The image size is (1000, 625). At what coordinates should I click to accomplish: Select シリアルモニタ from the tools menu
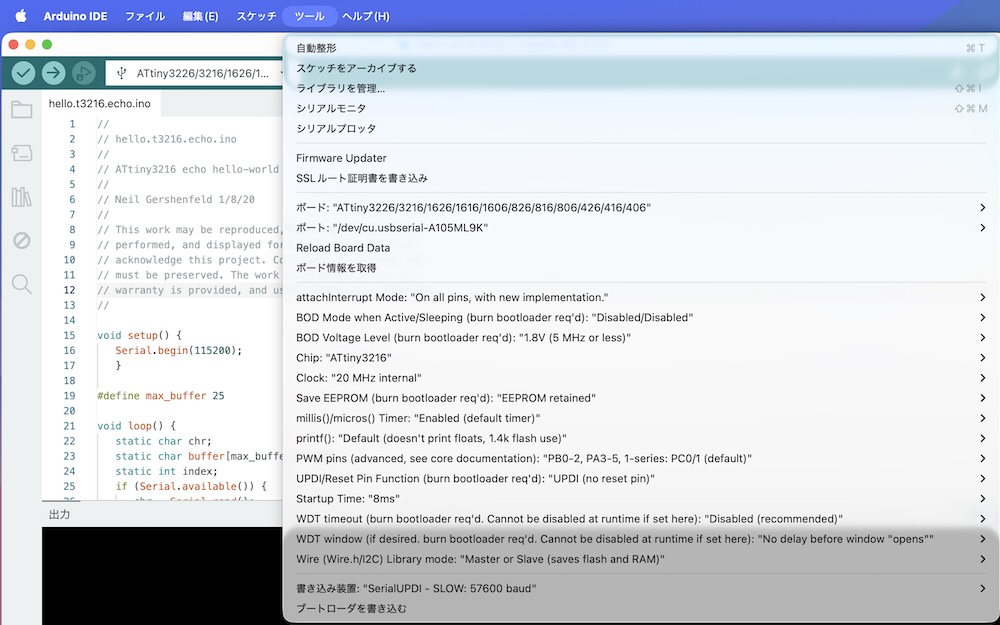(331, 108)
